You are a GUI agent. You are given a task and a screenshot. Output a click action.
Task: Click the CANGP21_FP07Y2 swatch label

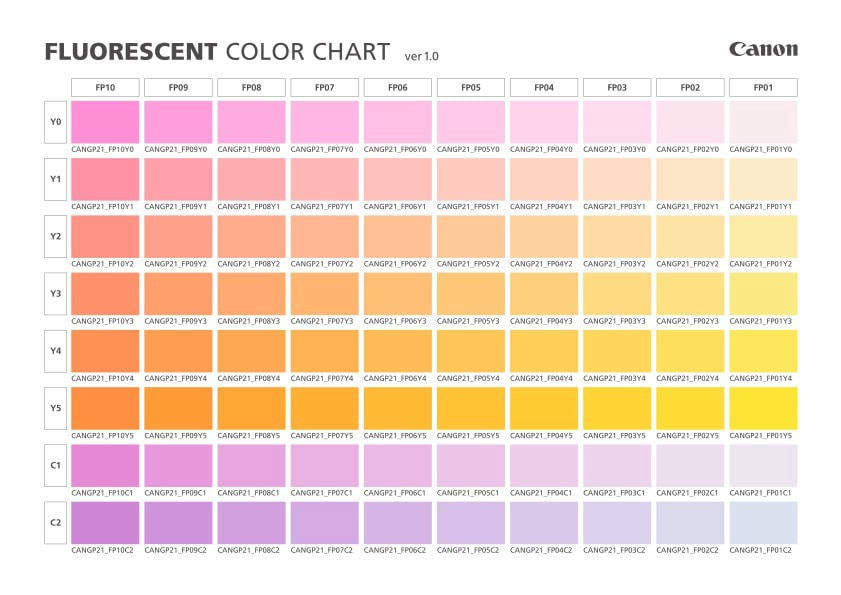tap(323, 264)
